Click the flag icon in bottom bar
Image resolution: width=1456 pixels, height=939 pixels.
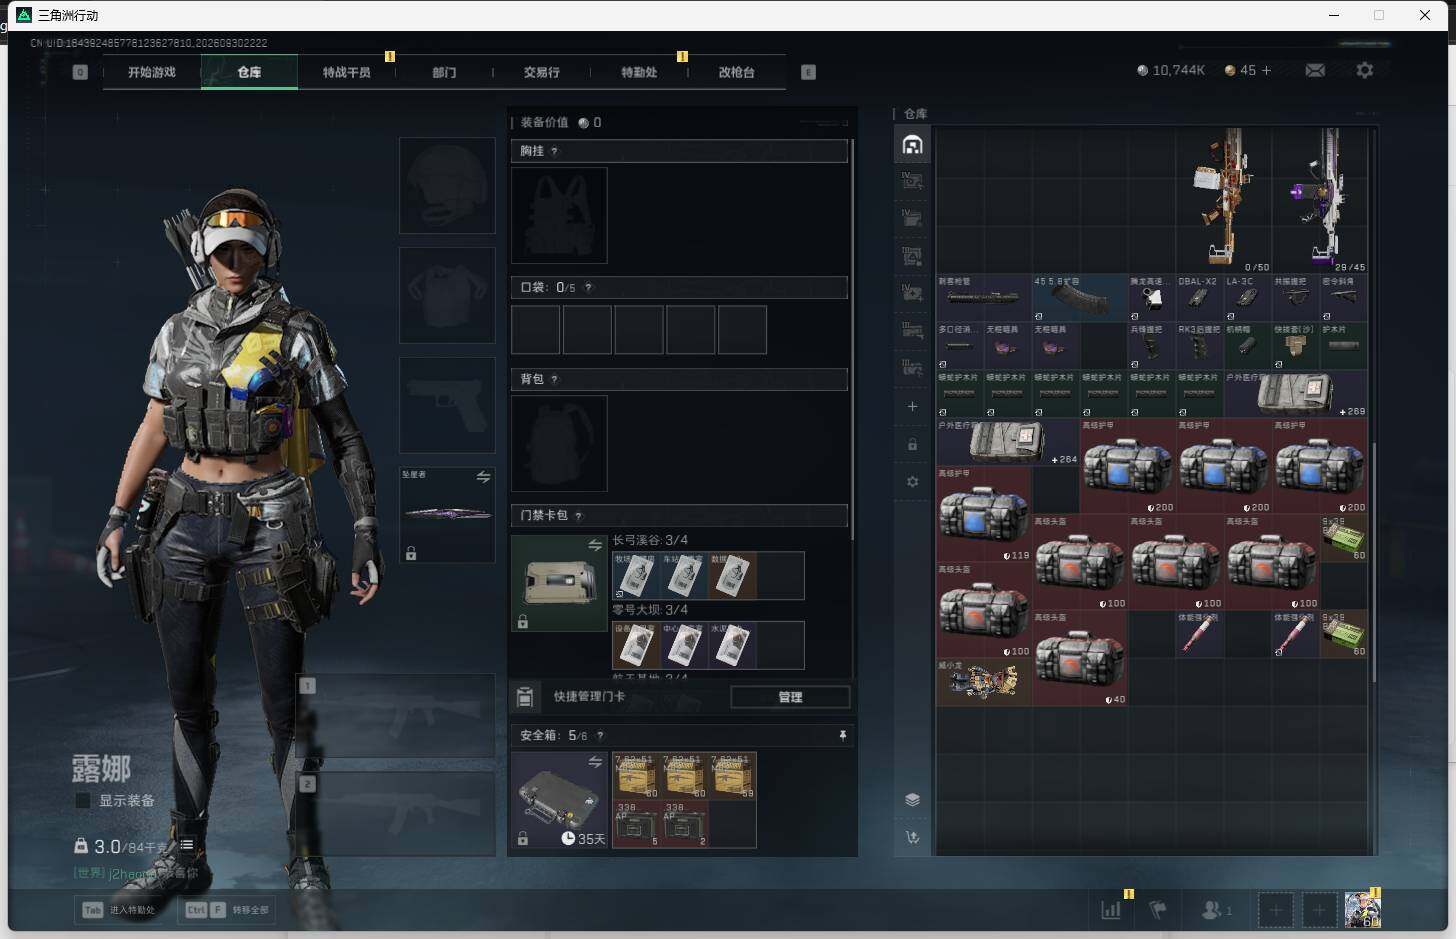1158,910
